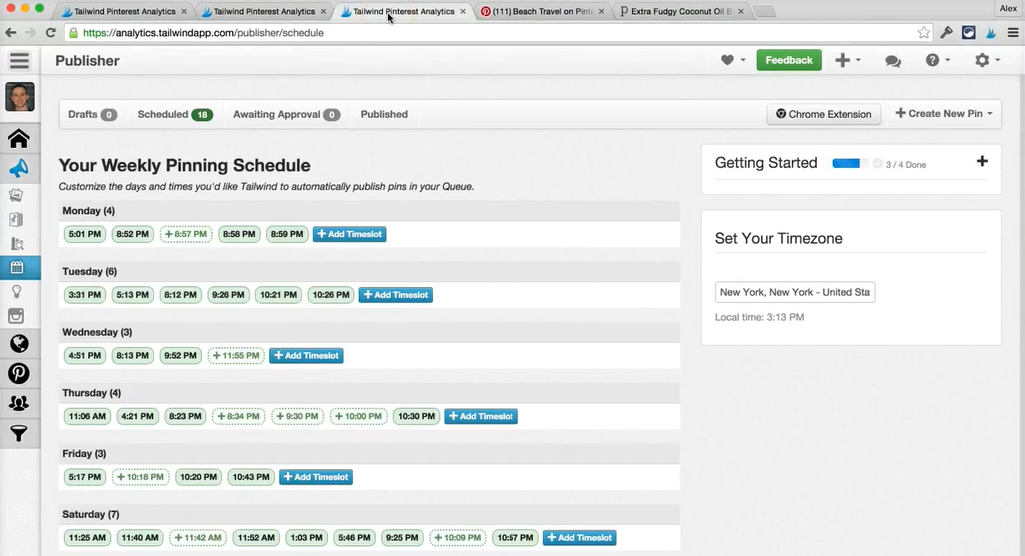Image resolution: width=1025 pixels, height=556 pixels.
Task: Click the timezone input field
Action: [795, 292]
